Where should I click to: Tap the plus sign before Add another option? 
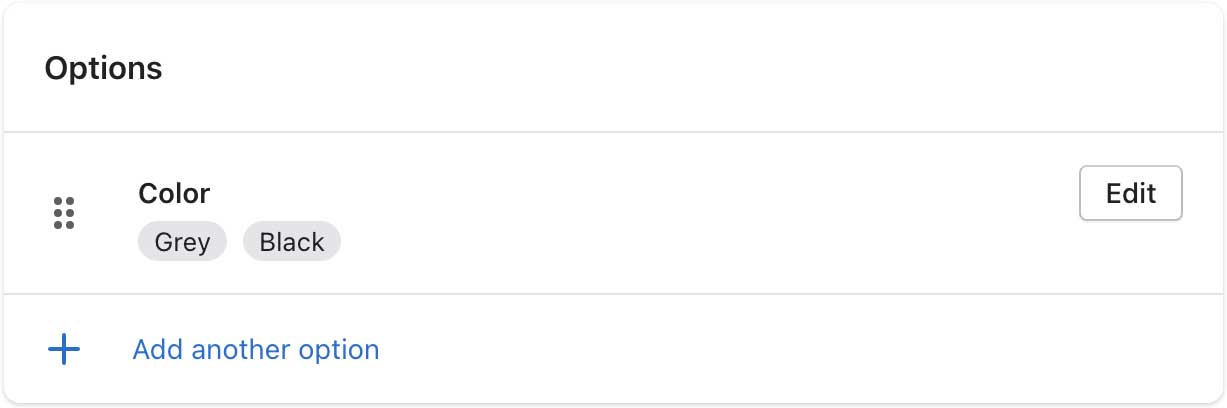(64, 349)
